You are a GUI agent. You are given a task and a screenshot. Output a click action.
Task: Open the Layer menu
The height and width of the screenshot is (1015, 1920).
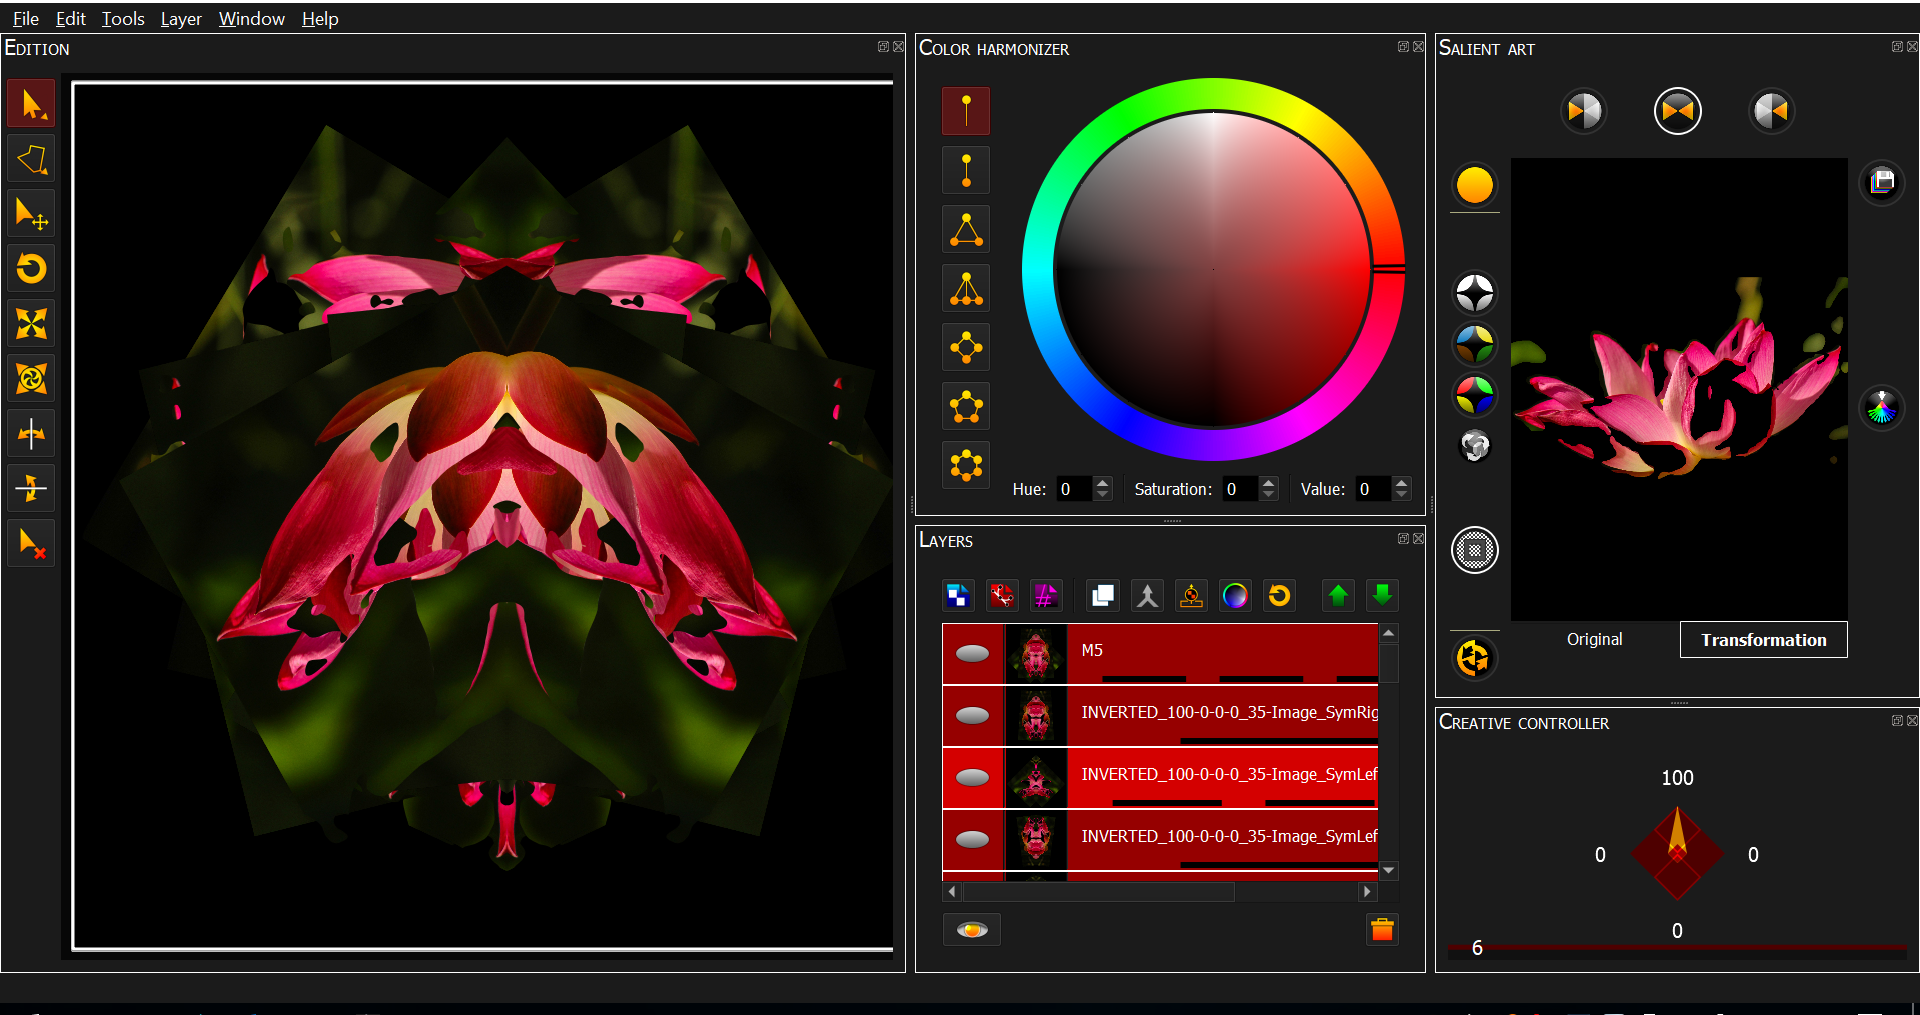click(x=181, y=18)
